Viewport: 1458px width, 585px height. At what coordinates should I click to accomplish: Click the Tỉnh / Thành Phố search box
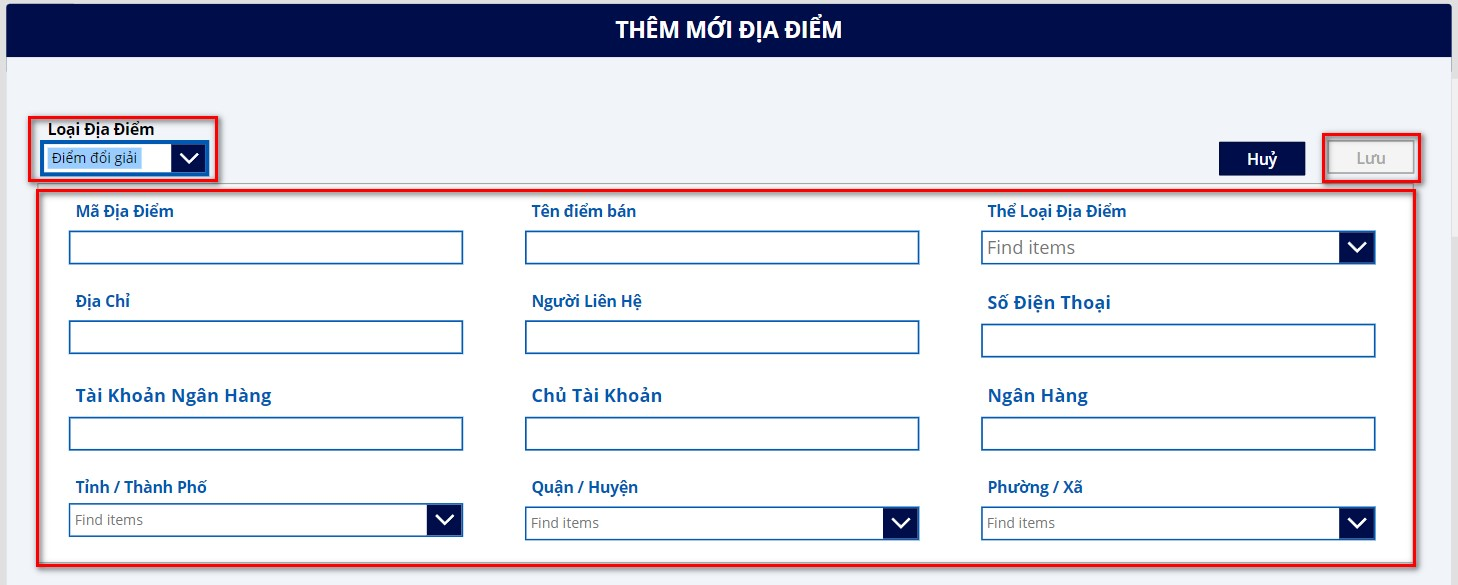point(248,520)
